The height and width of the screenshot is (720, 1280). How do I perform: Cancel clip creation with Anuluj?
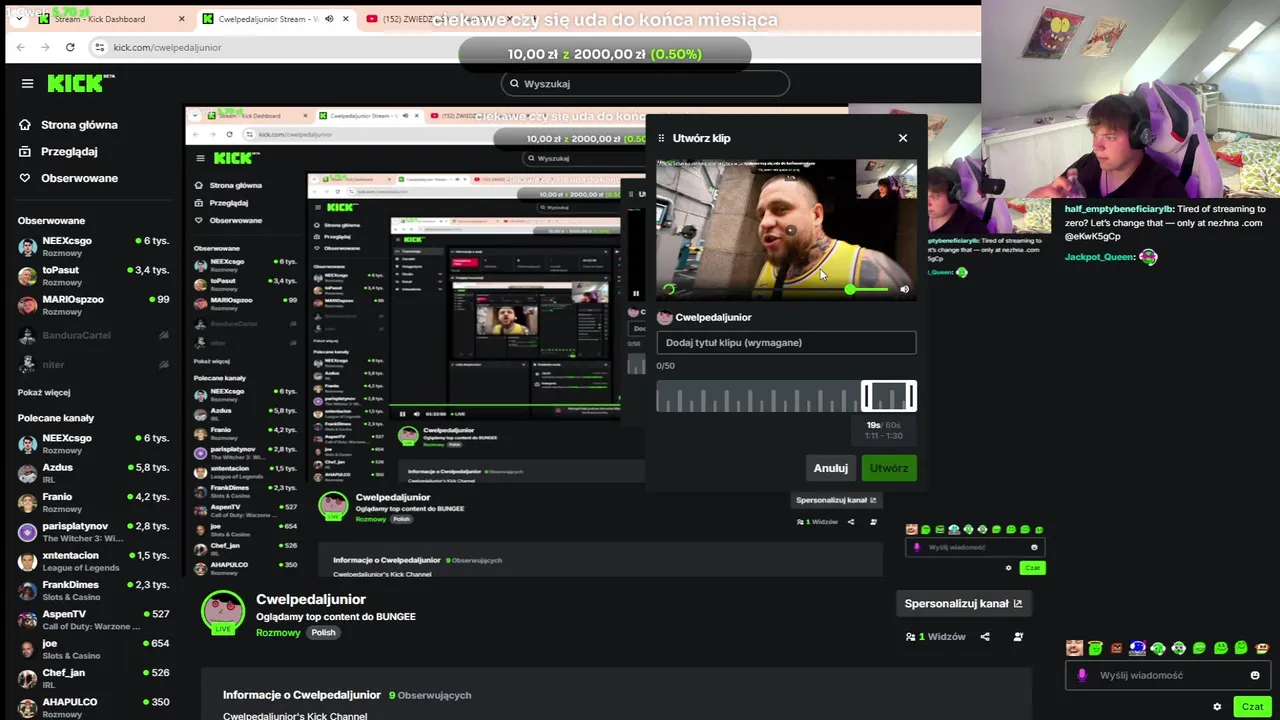click(830, 468)
